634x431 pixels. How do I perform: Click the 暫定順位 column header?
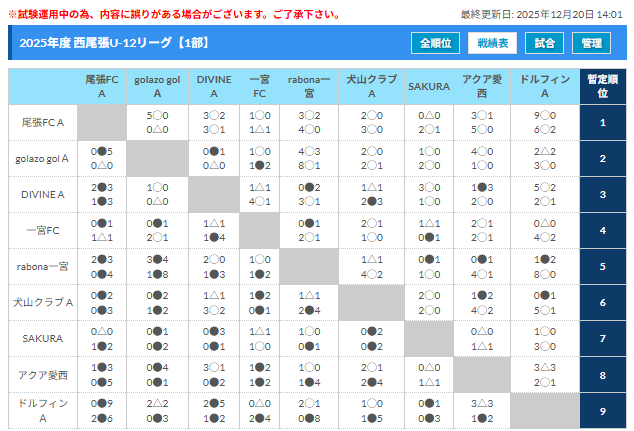[x=602, y=86]
